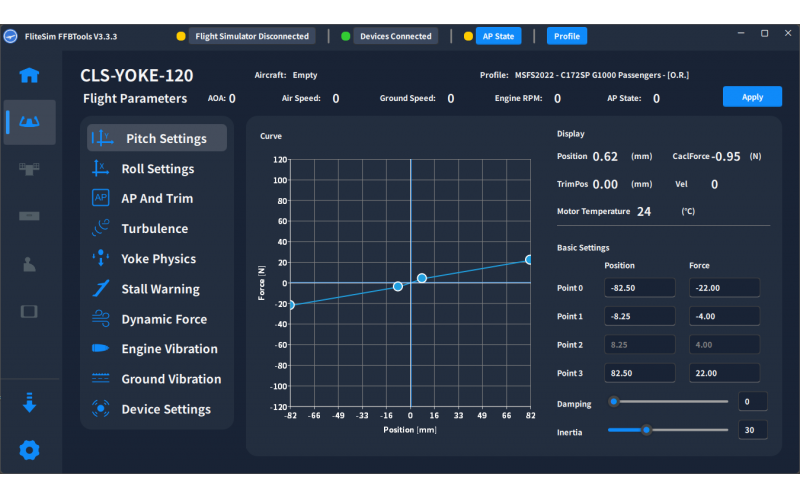This screenshot has height=500, width=800.
Task: Open Device Settings page
Action: pos(166,409)
